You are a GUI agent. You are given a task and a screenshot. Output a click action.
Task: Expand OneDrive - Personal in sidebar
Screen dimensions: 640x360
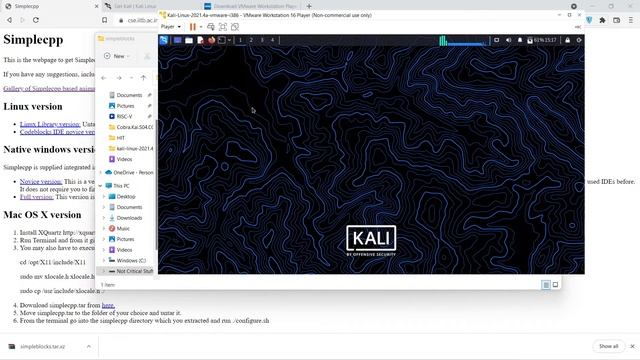point(100,172)
